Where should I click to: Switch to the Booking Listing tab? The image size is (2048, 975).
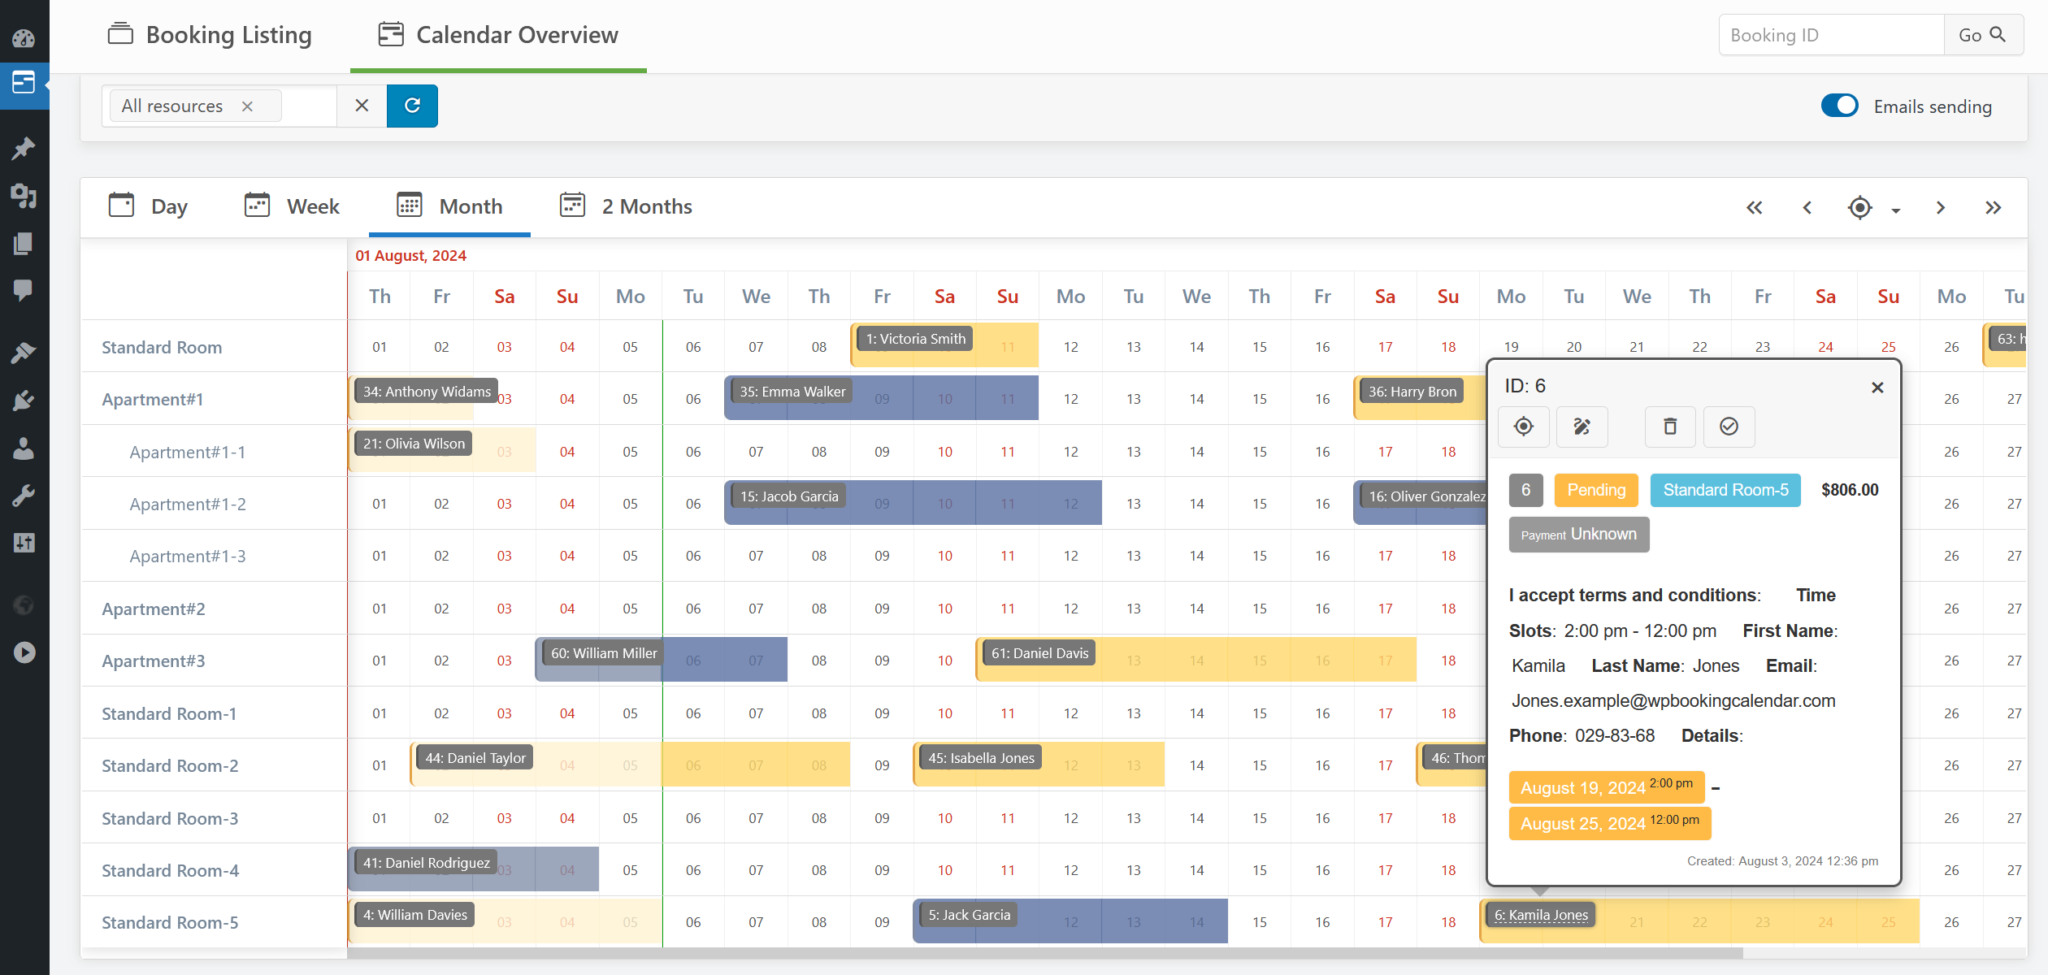point(210,34)
